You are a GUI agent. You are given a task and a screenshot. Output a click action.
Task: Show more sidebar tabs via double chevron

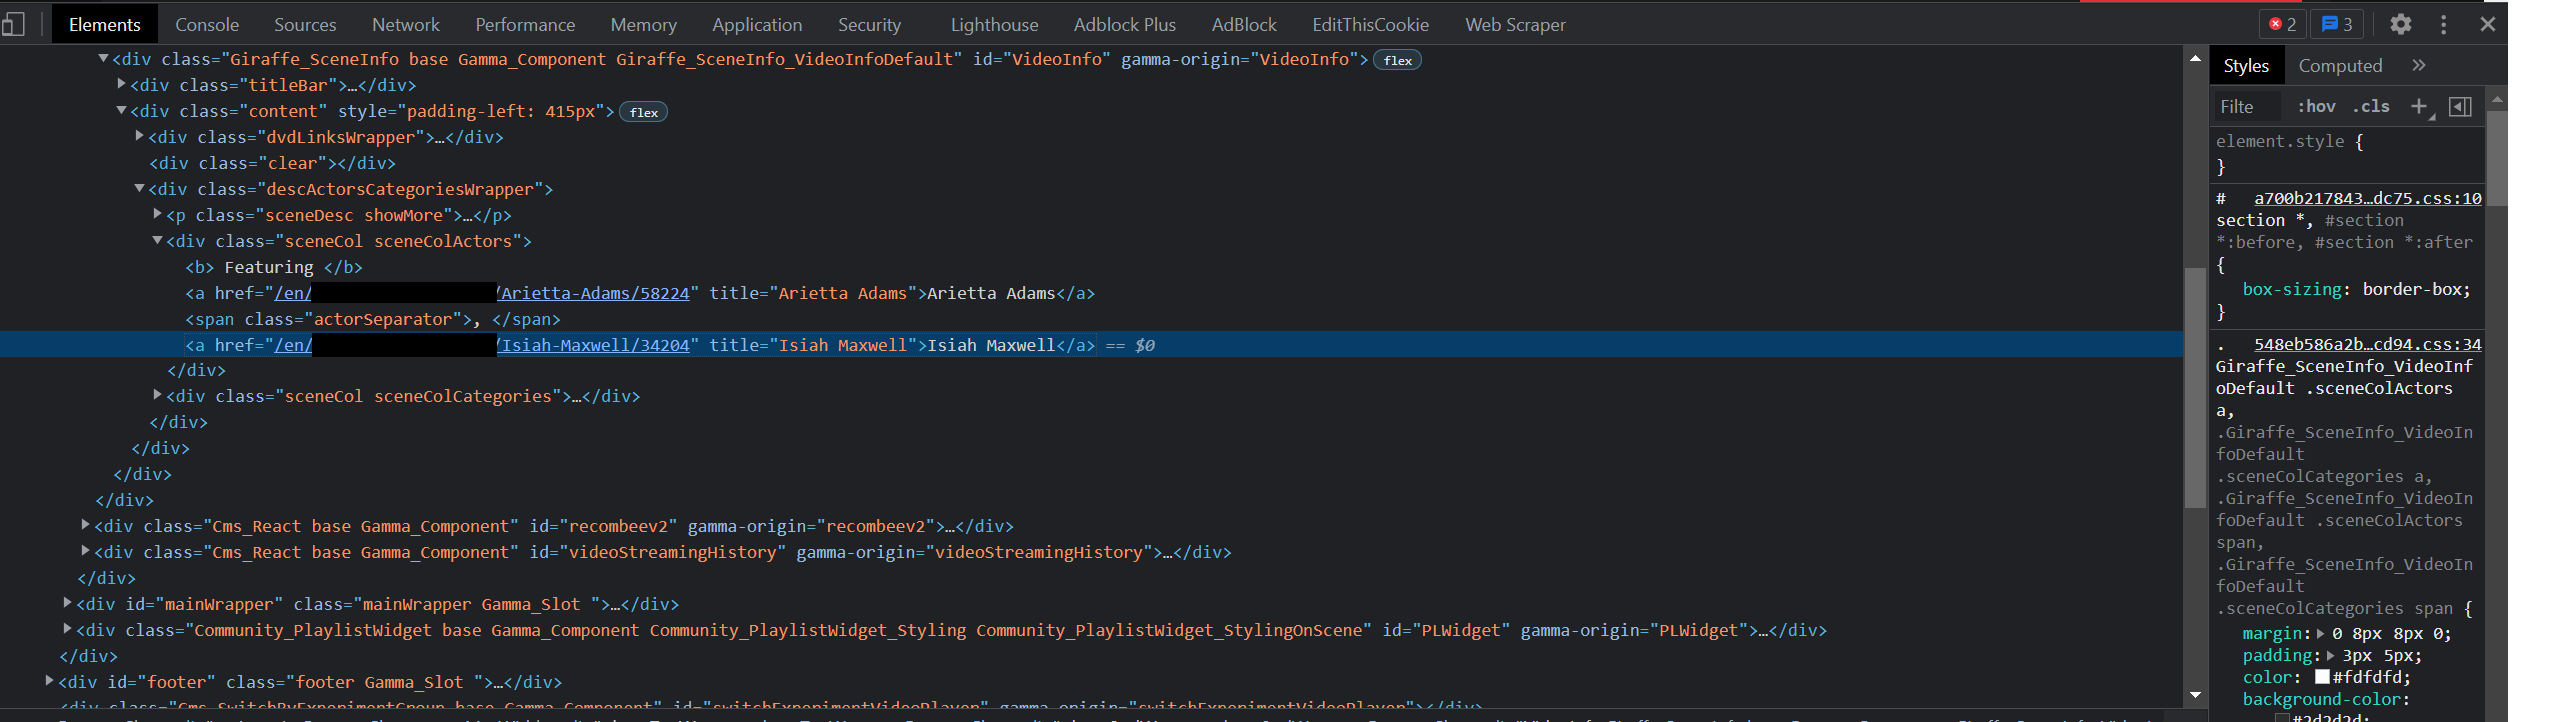[x=2418, y=65]
